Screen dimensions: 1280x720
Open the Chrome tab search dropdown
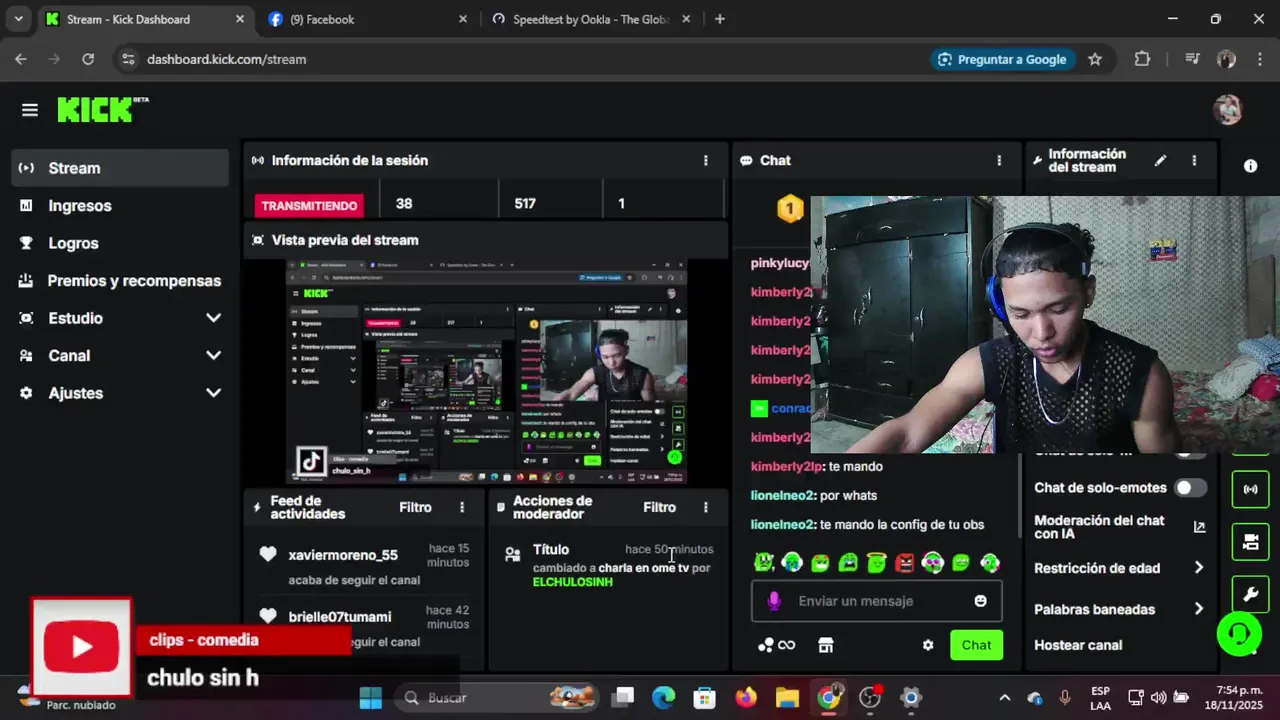click(x=18, y=19)
